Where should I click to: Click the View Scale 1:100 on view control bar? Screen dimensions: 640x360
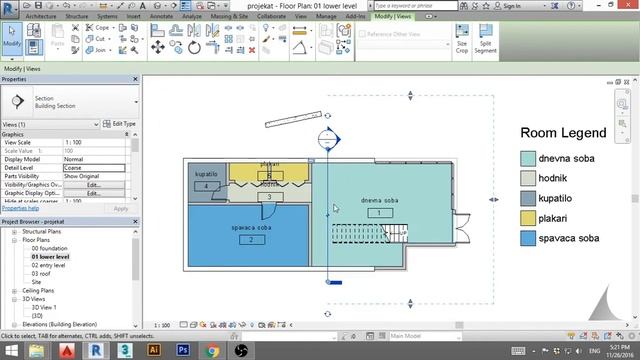162,325
